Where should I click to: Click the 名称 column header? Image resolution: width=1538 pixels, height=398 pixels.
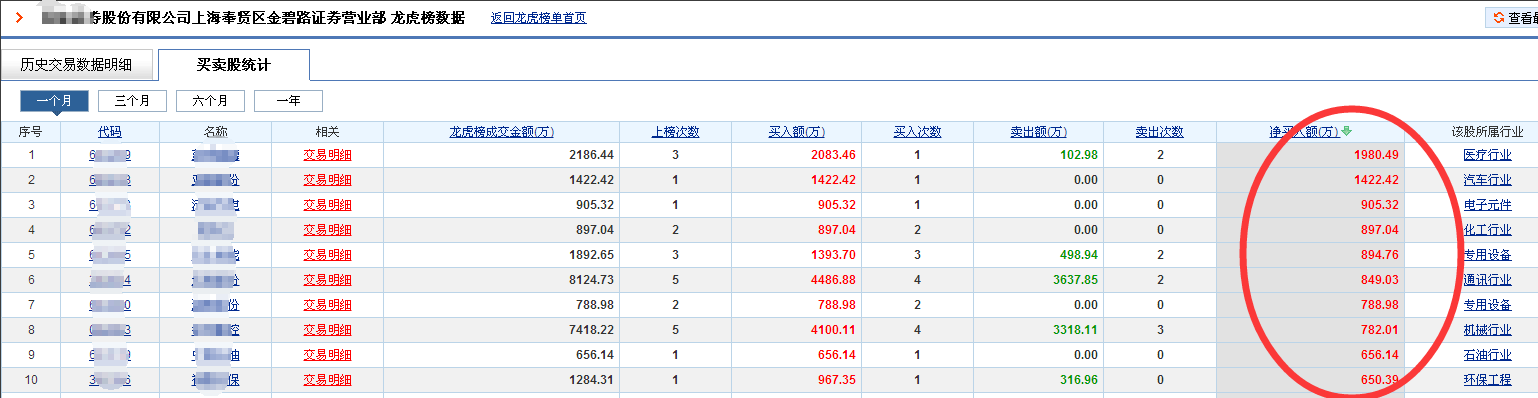(x=215, y=132)
